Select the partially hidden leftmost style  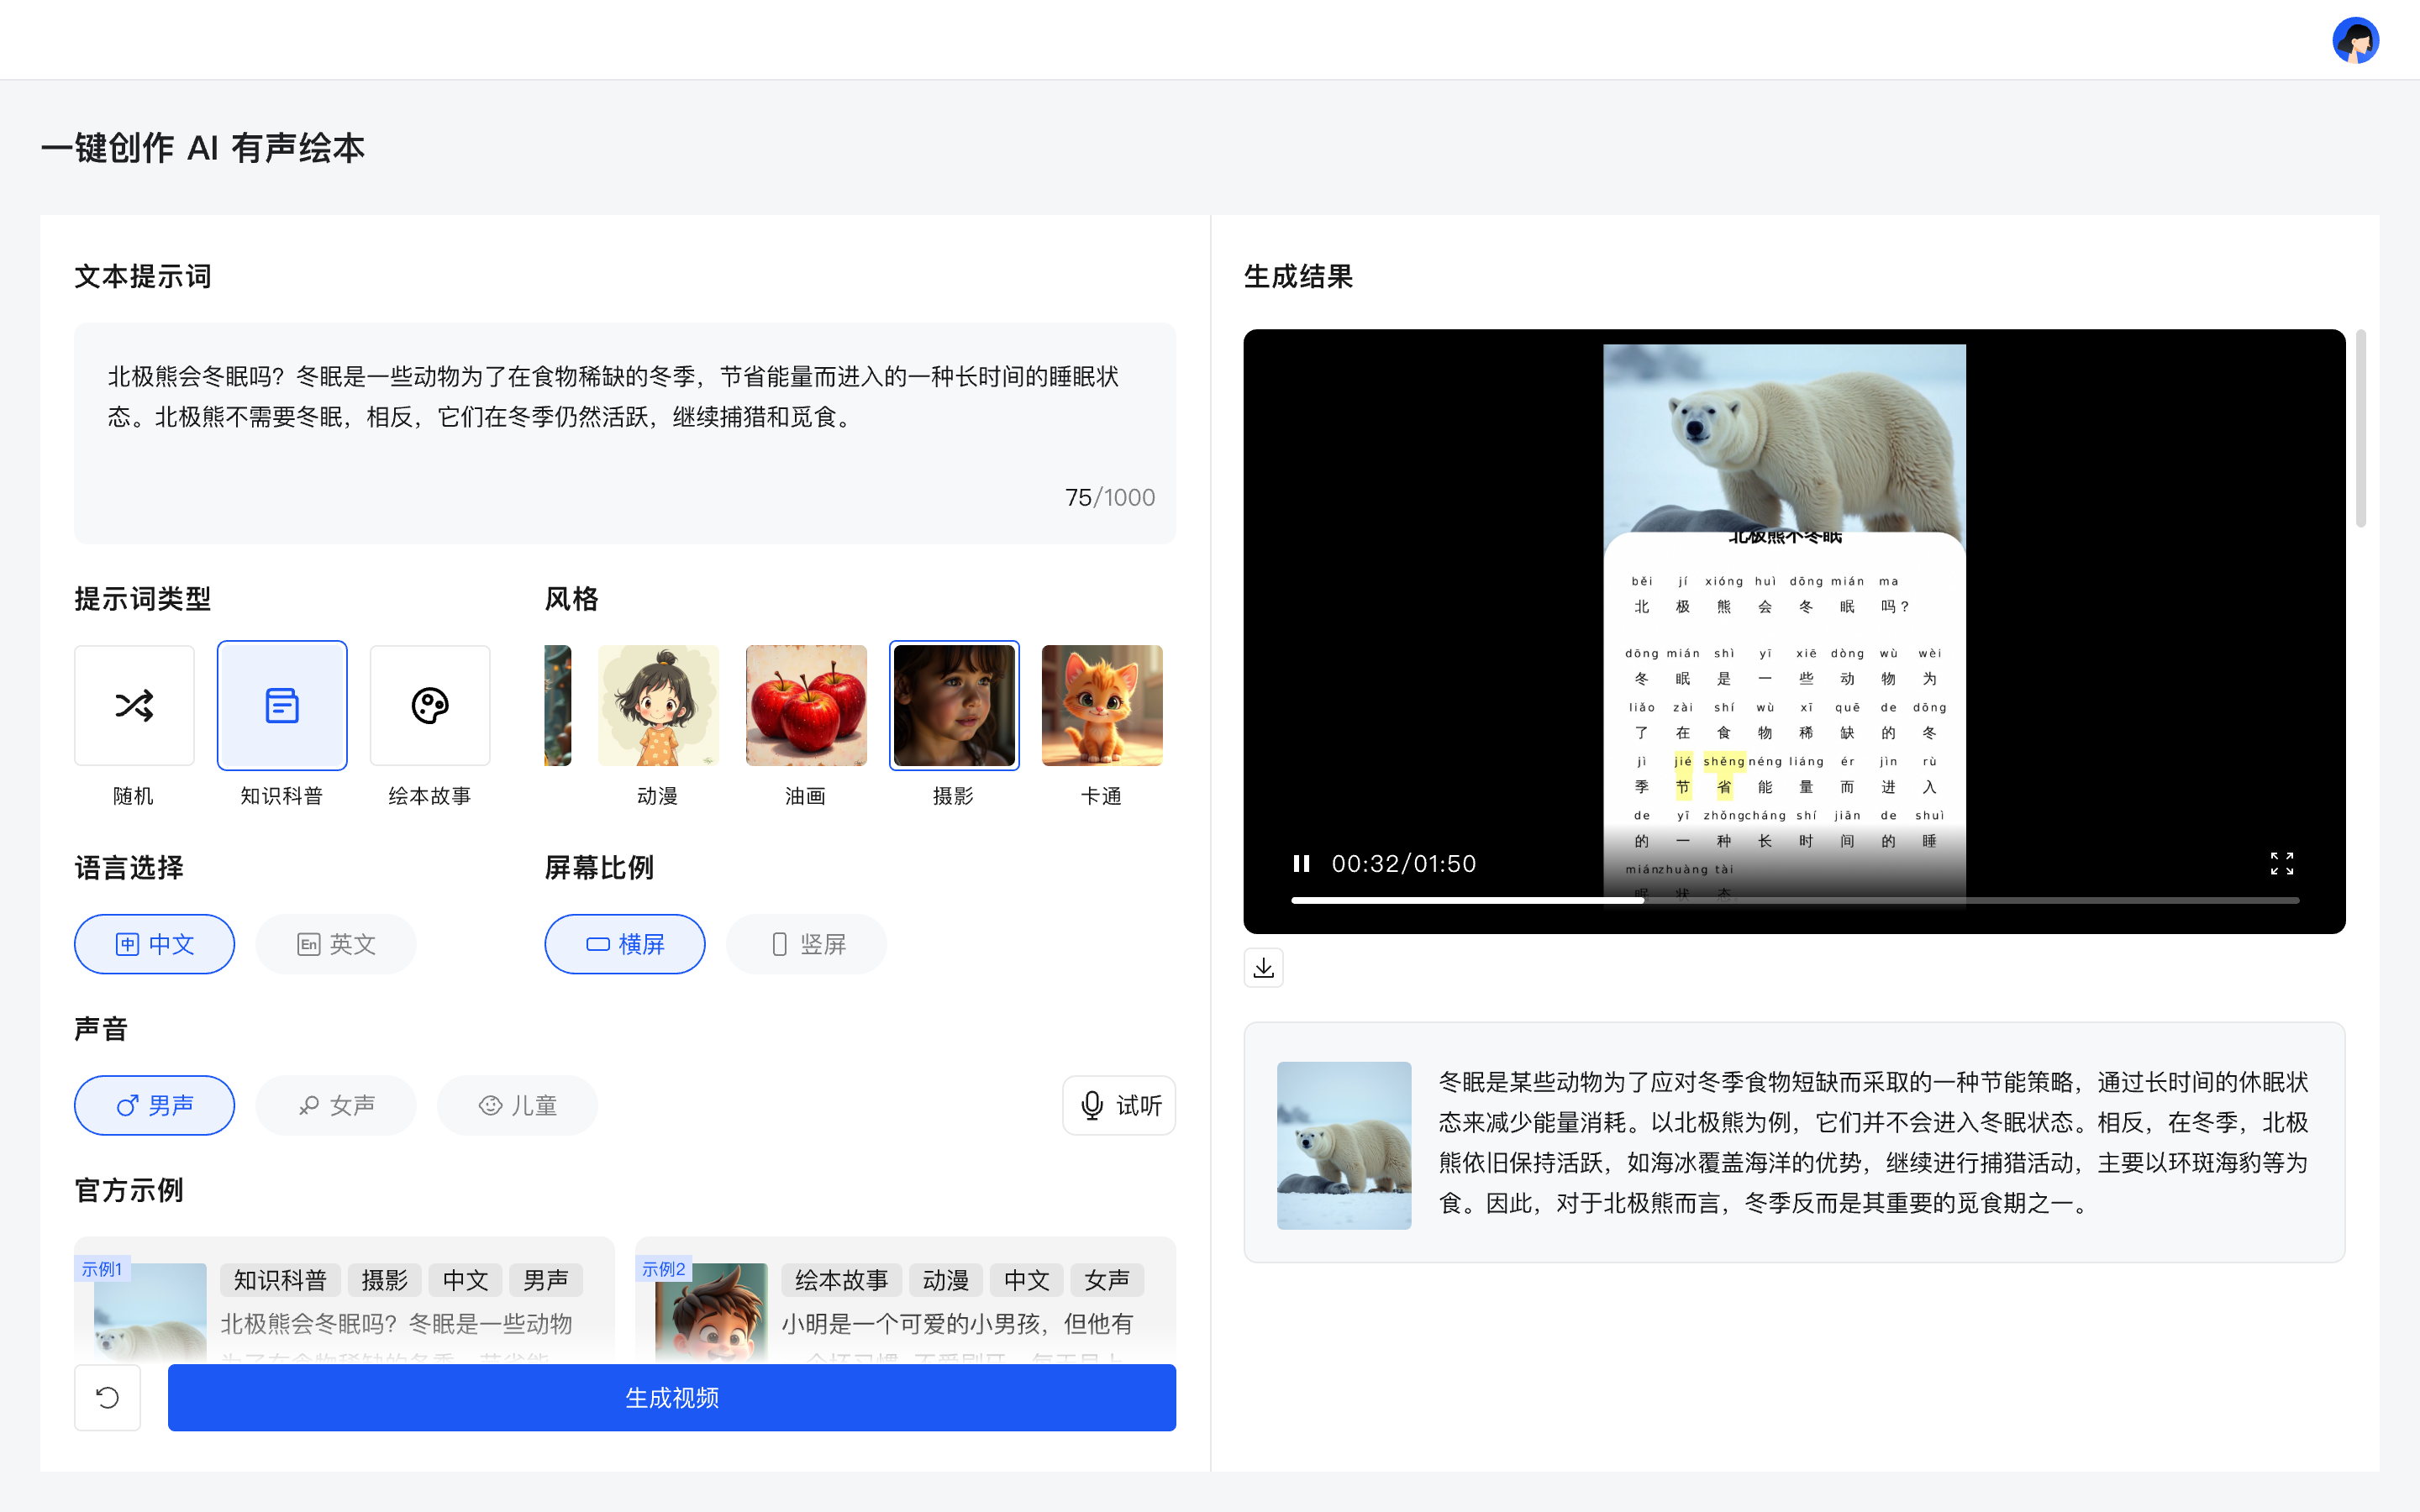(558, 706)
